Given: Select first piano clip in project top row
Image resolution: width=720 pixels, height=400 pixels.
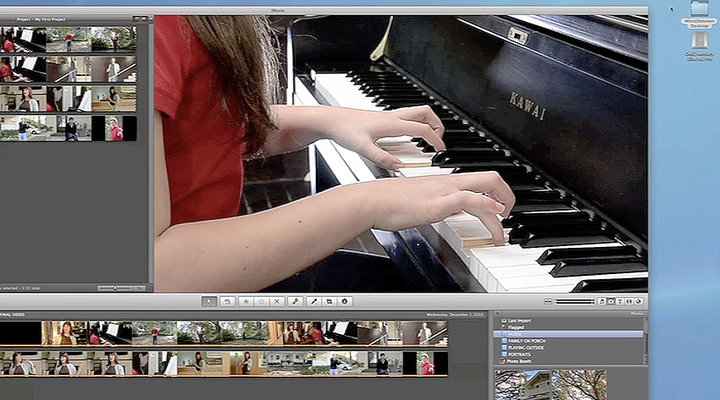Looking at the screenshot, I should pos(23,39).
